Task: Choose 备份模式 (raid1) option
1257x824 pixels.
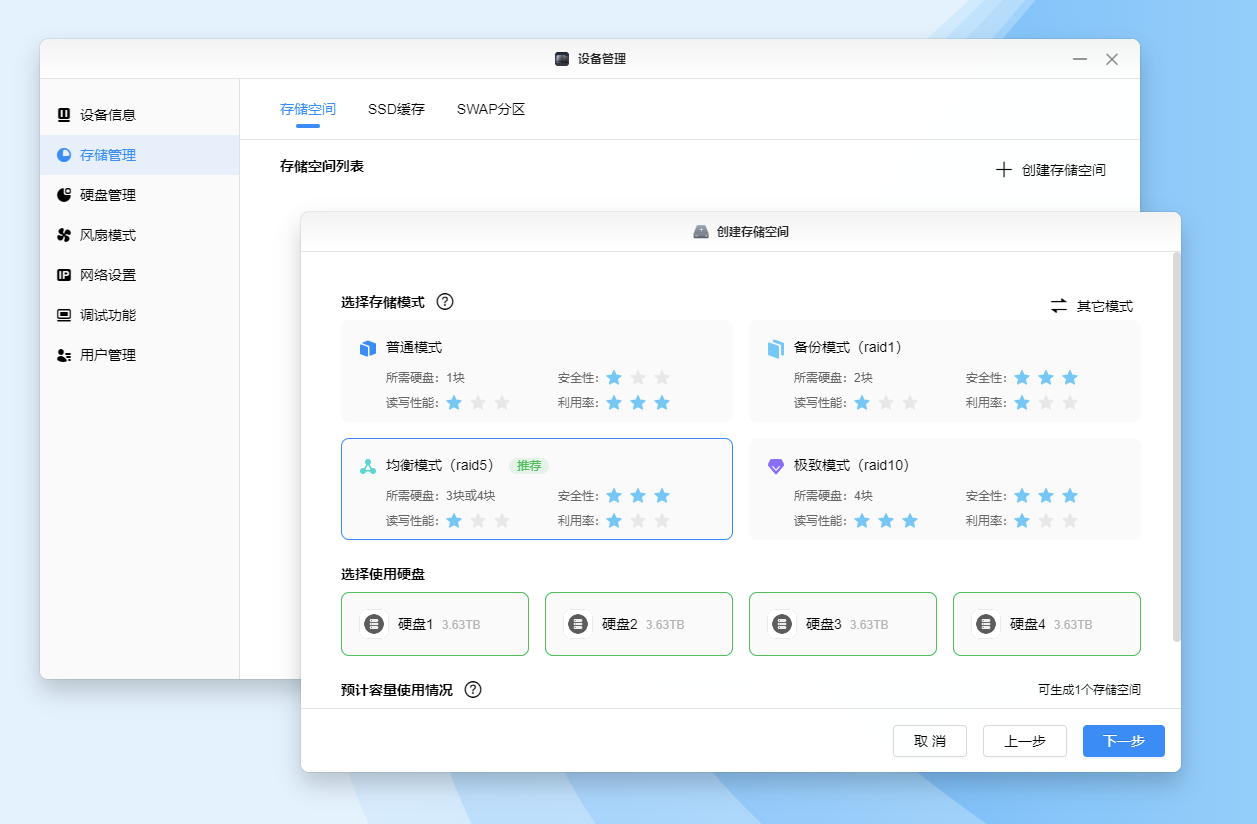Action: [944, 371]
